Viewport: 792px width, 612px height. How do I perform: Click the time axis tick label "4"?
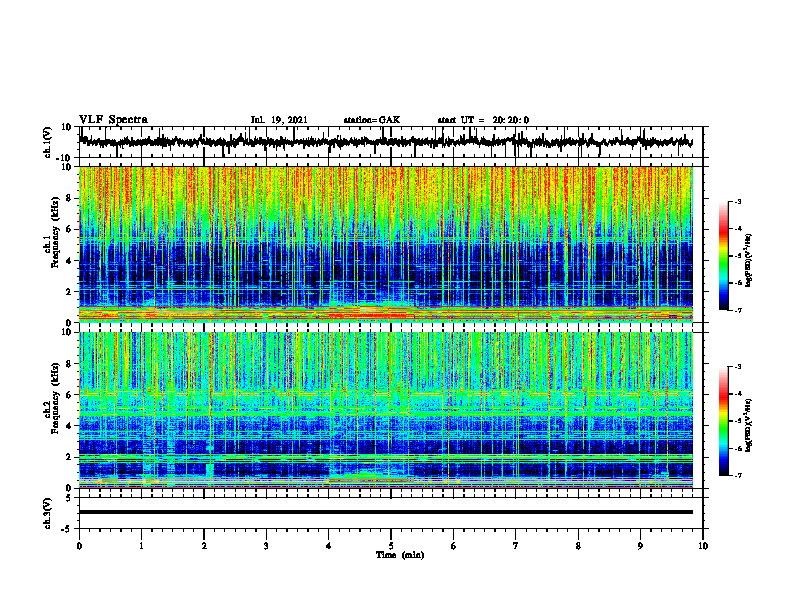[x=329, y=546]
